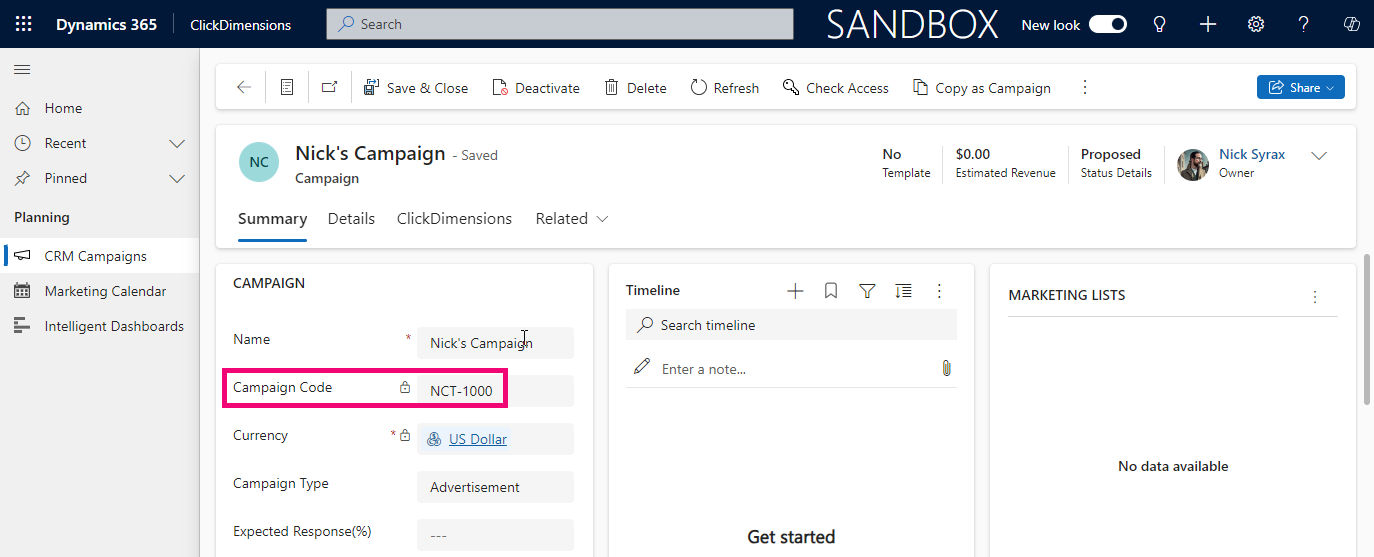This screenshot has height=557, width=1374.
Task: Click the Nick Syrax owner photo
Action: coord(1193,164)
